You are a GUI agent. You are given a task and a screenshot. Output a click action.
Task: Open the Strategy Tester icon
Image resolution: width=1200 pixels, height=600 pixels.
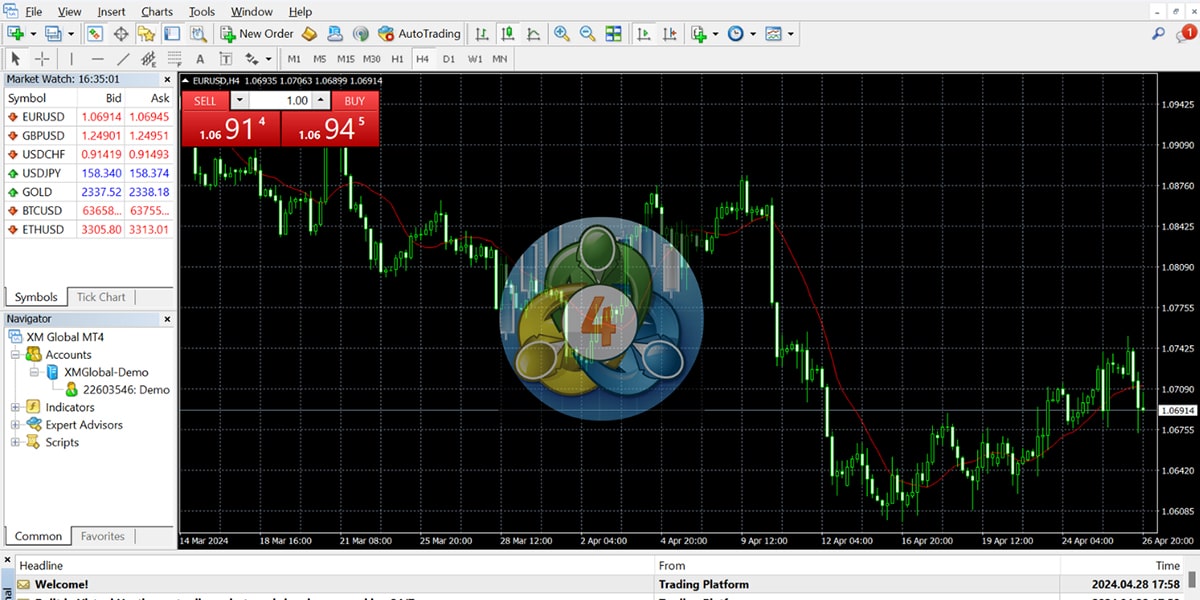(198, 33)
